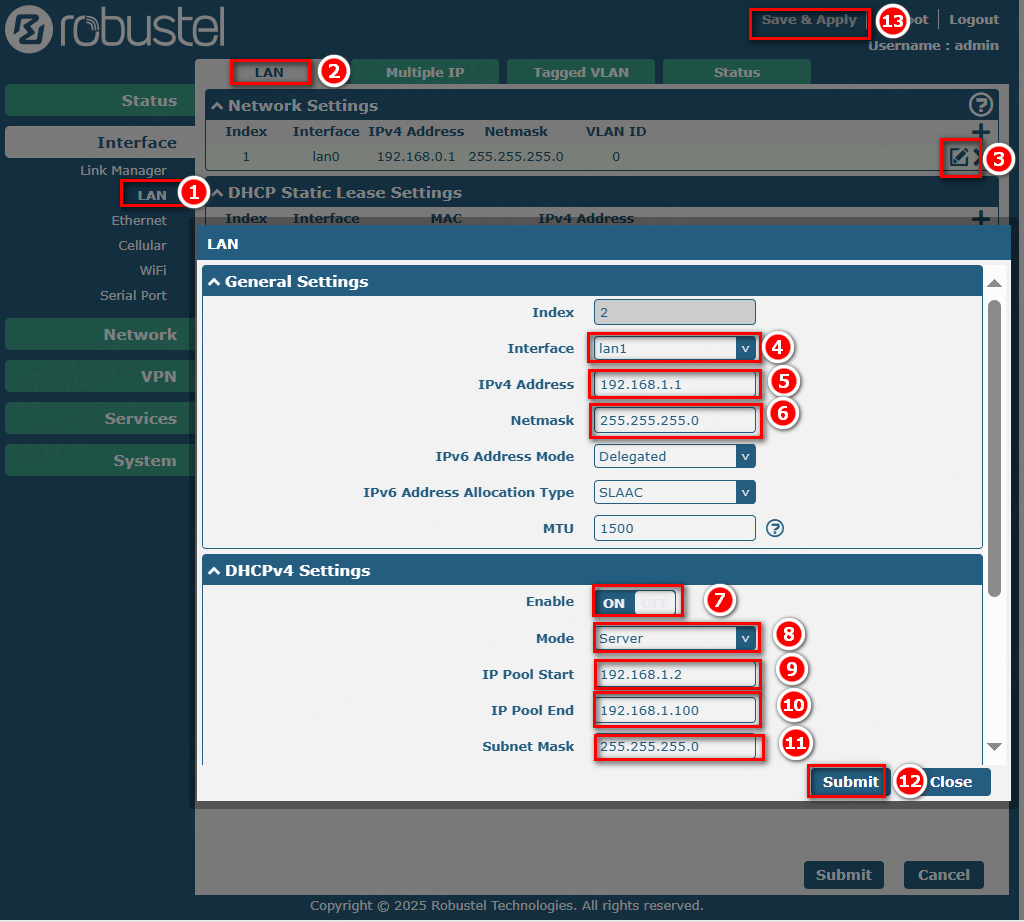The image size is (1024, 922).
Task: Click the IPv4 Address input field
Action: (x=674, y=384)
